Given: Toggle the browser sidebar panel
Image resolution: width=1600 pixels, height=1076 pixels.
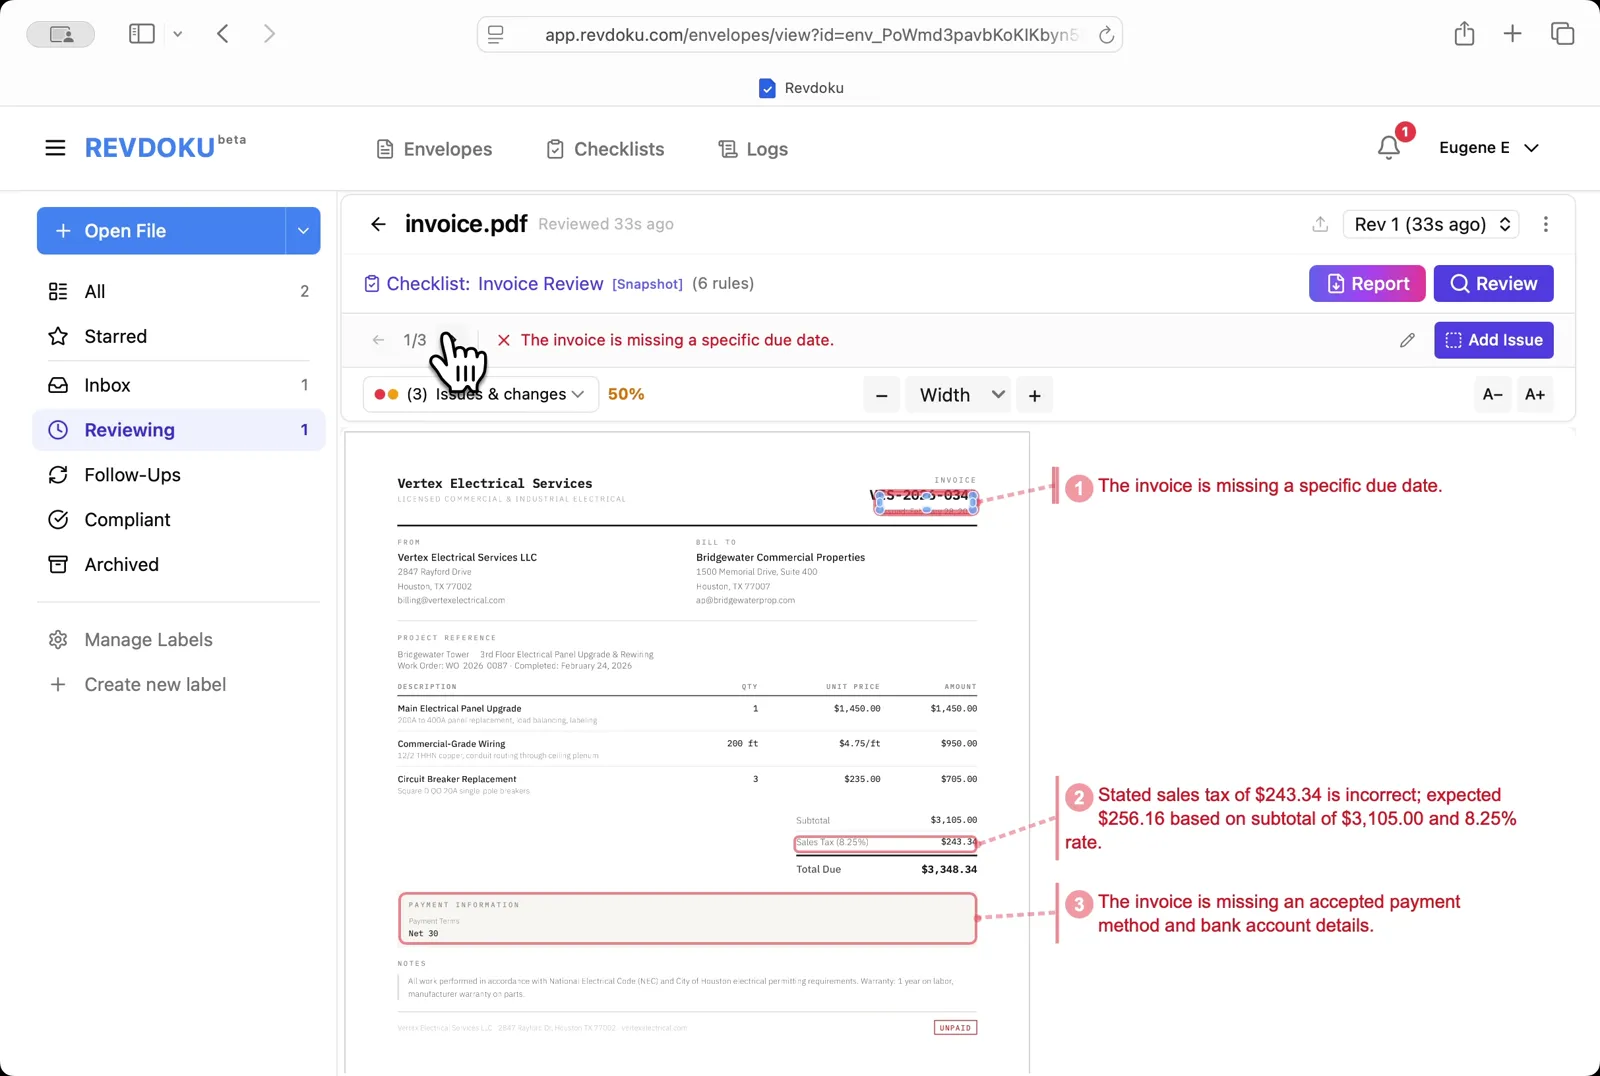Looking at the screenshot, I should [x=141, y=33].
